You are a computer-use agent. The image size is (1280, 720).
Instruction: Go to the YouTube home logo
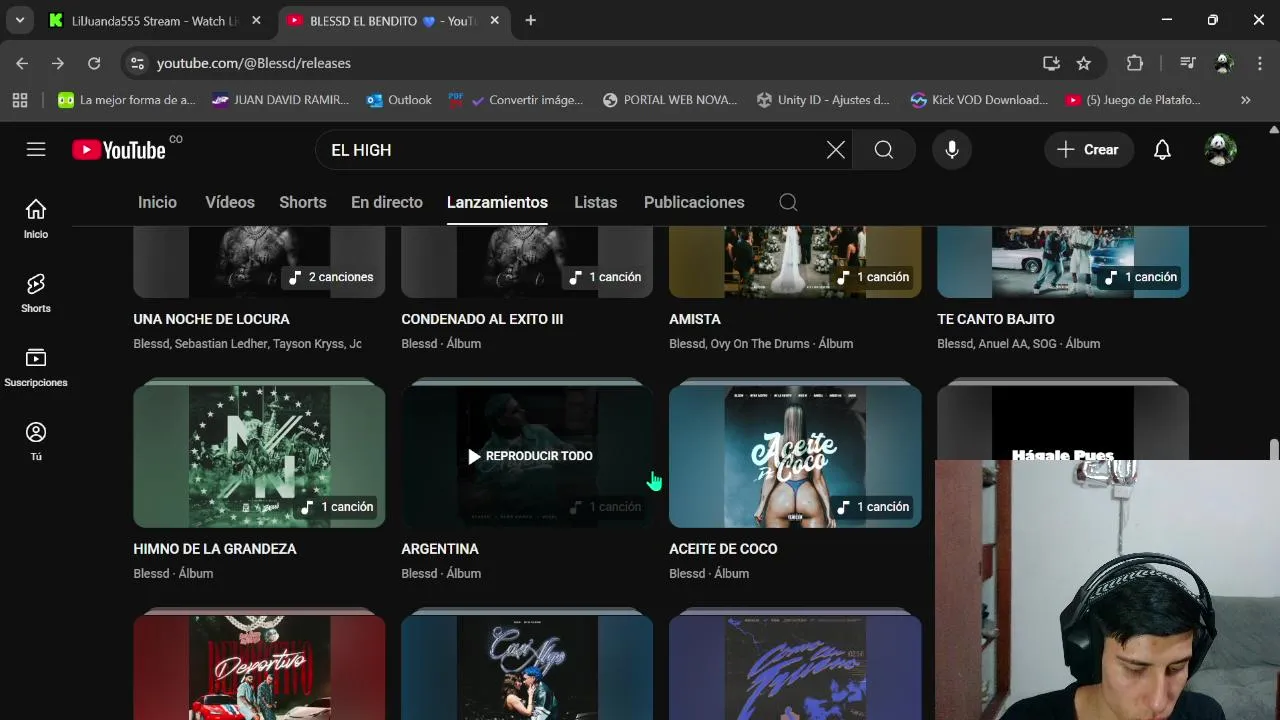tap(119, 150)
